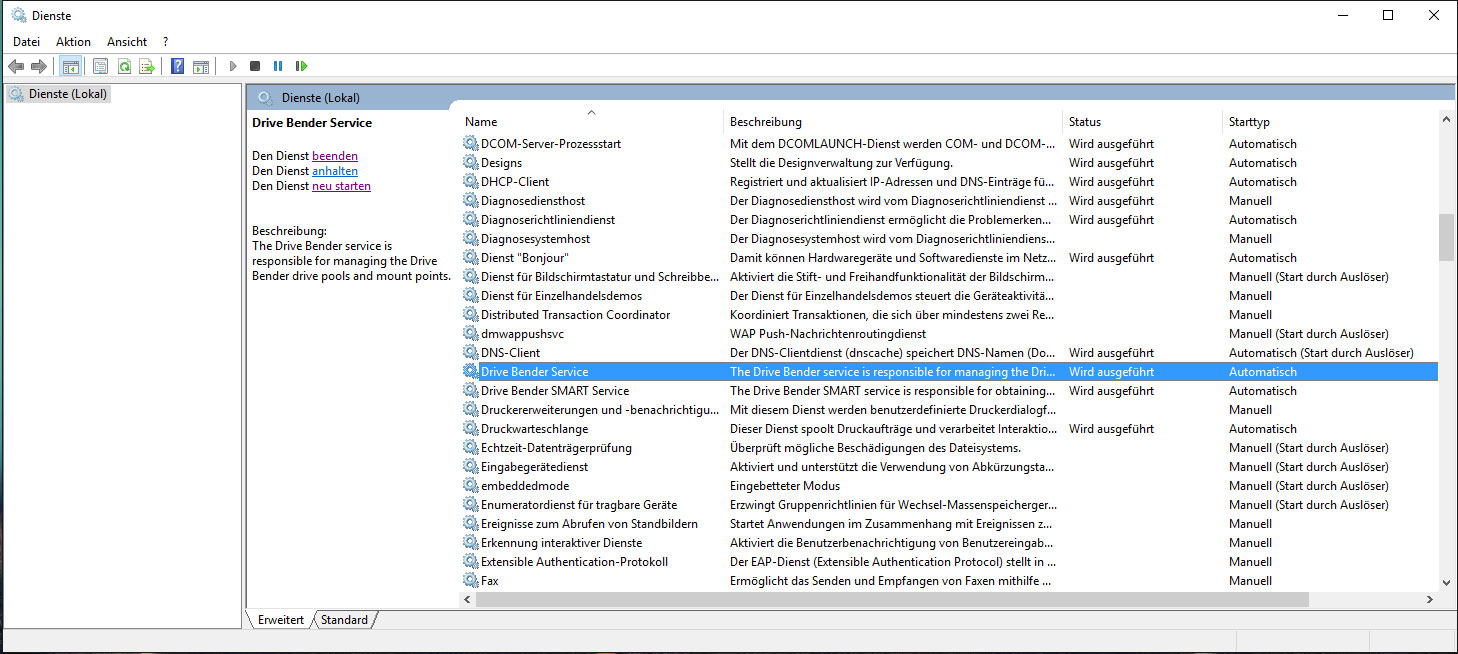Open the Aktion menu
The width and height of the screenshot is (1458, 654).
point(73,42)
